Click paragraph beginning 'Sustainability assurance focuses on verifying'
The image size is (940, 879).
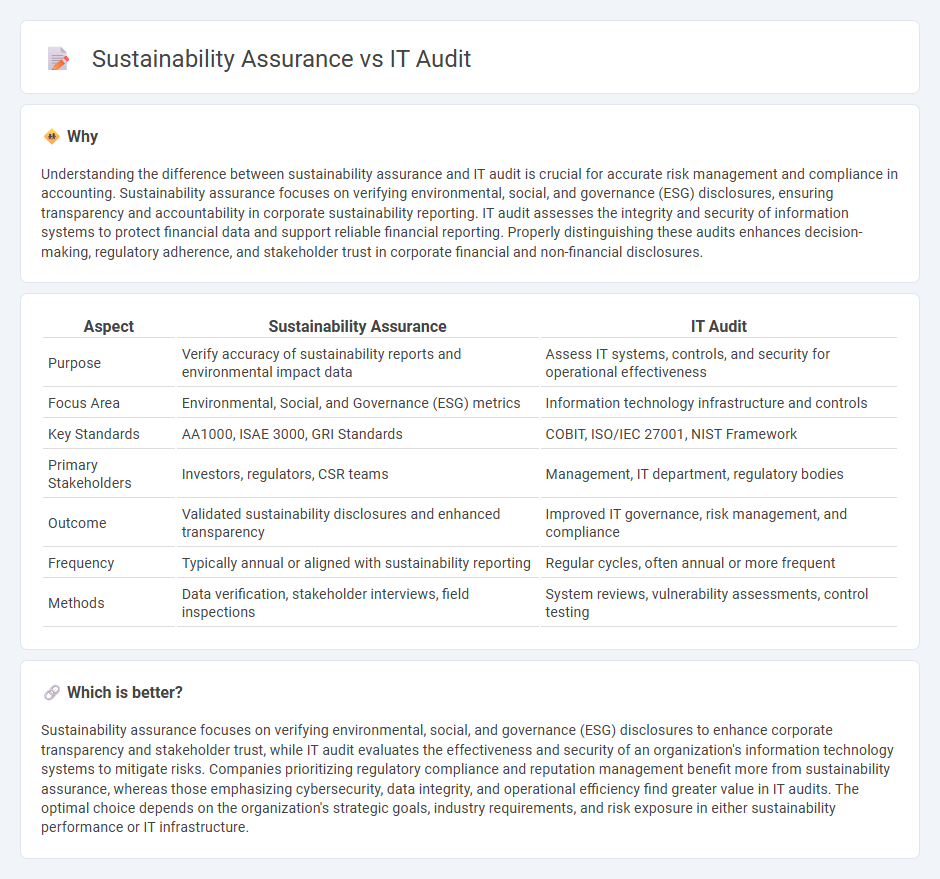[x=469, y=778]
